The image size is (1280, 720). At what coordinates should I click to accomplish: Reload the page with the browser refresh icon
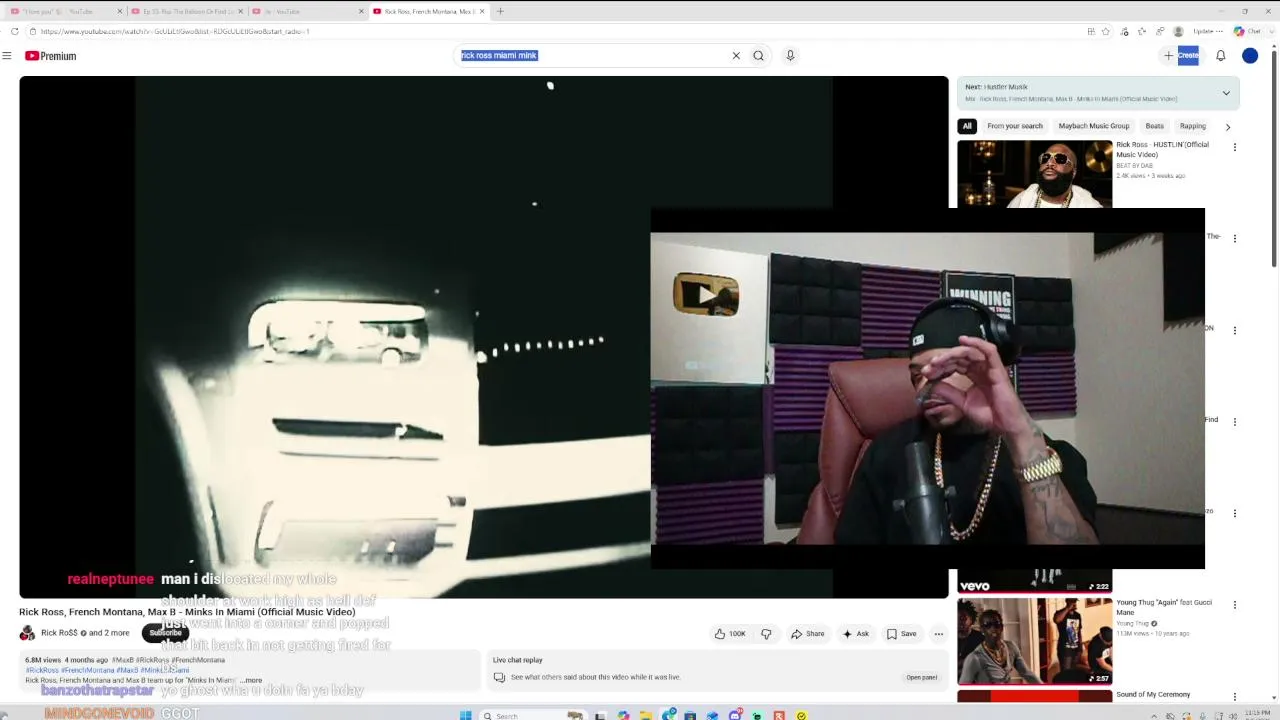tap(14, 31)
